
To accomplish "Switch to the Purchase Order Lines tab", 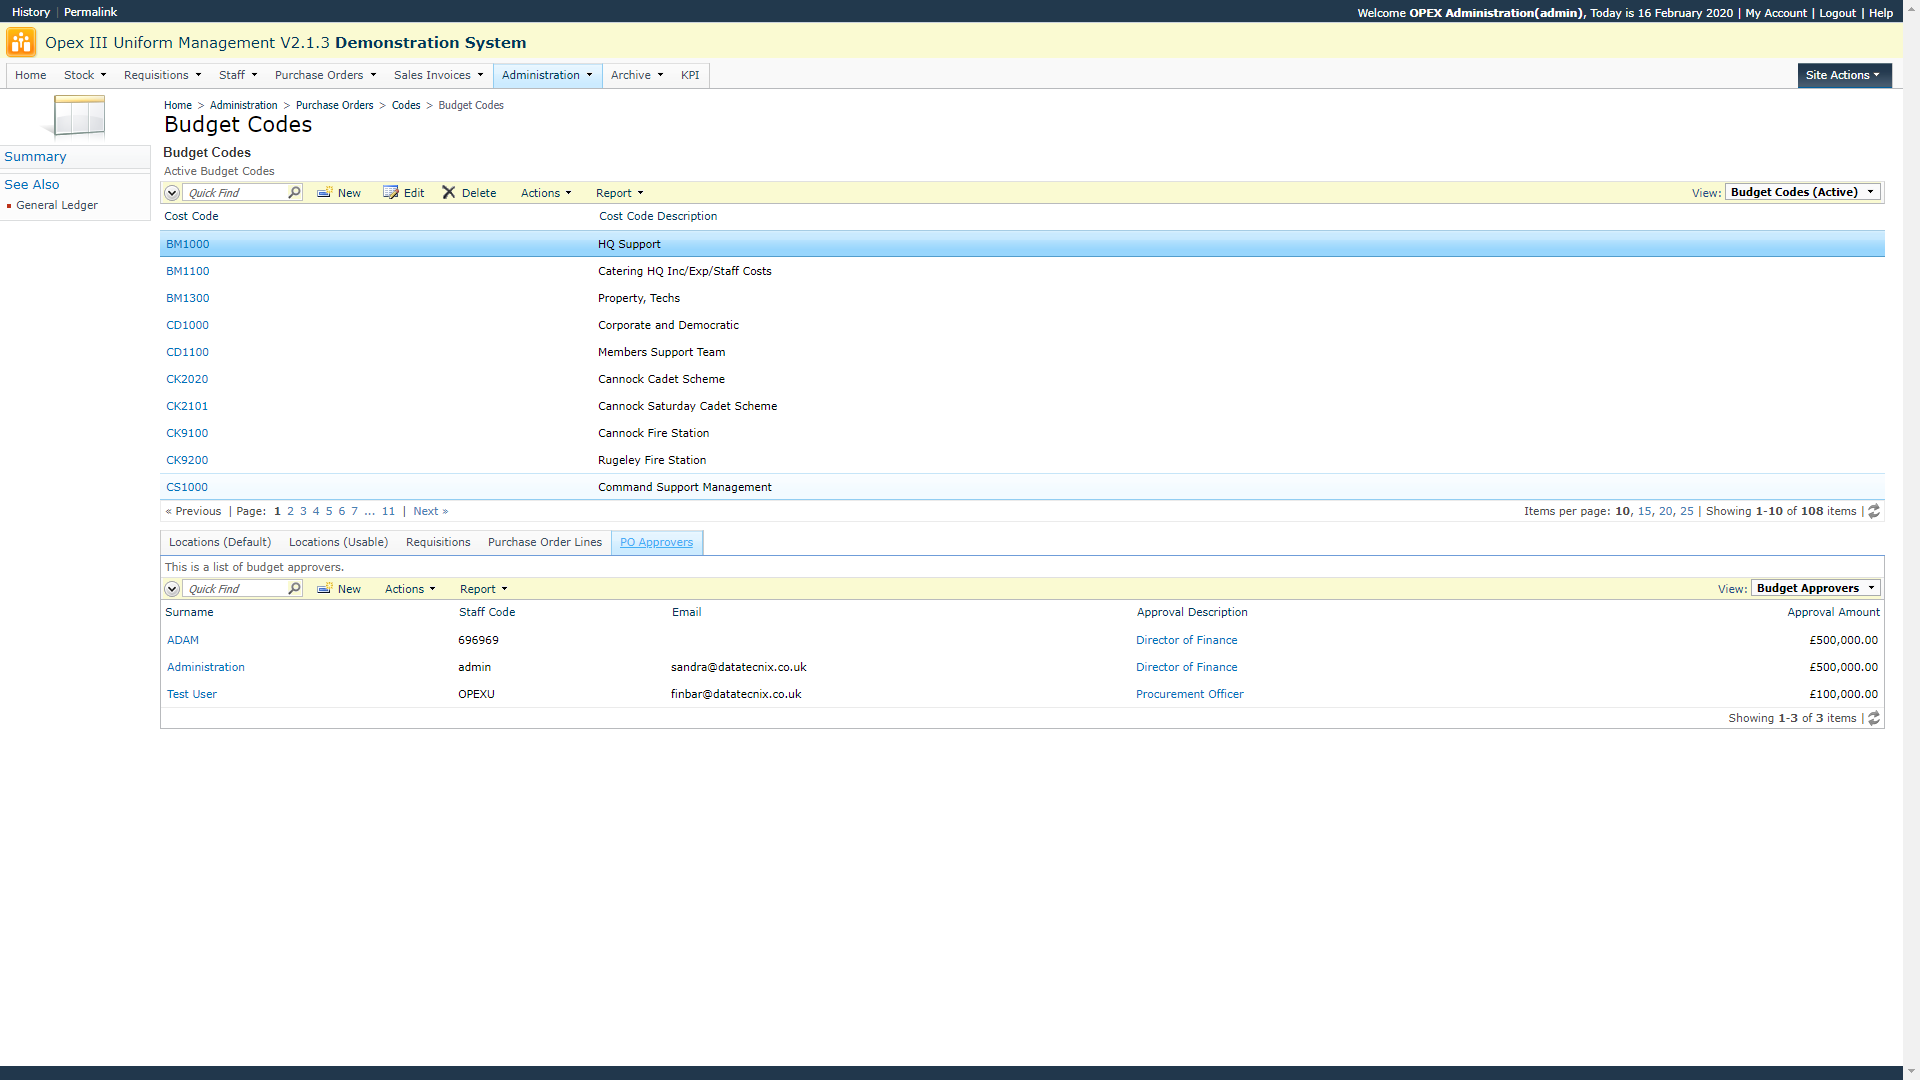I will tap(545, 542).
